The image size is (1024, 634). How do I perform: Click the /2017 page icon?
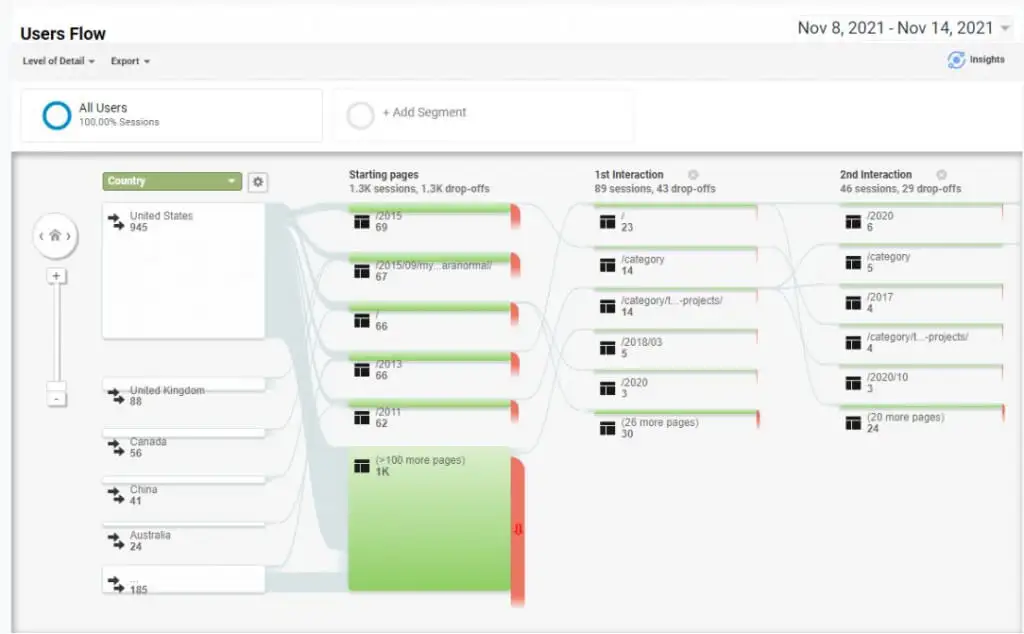point(853,303)
